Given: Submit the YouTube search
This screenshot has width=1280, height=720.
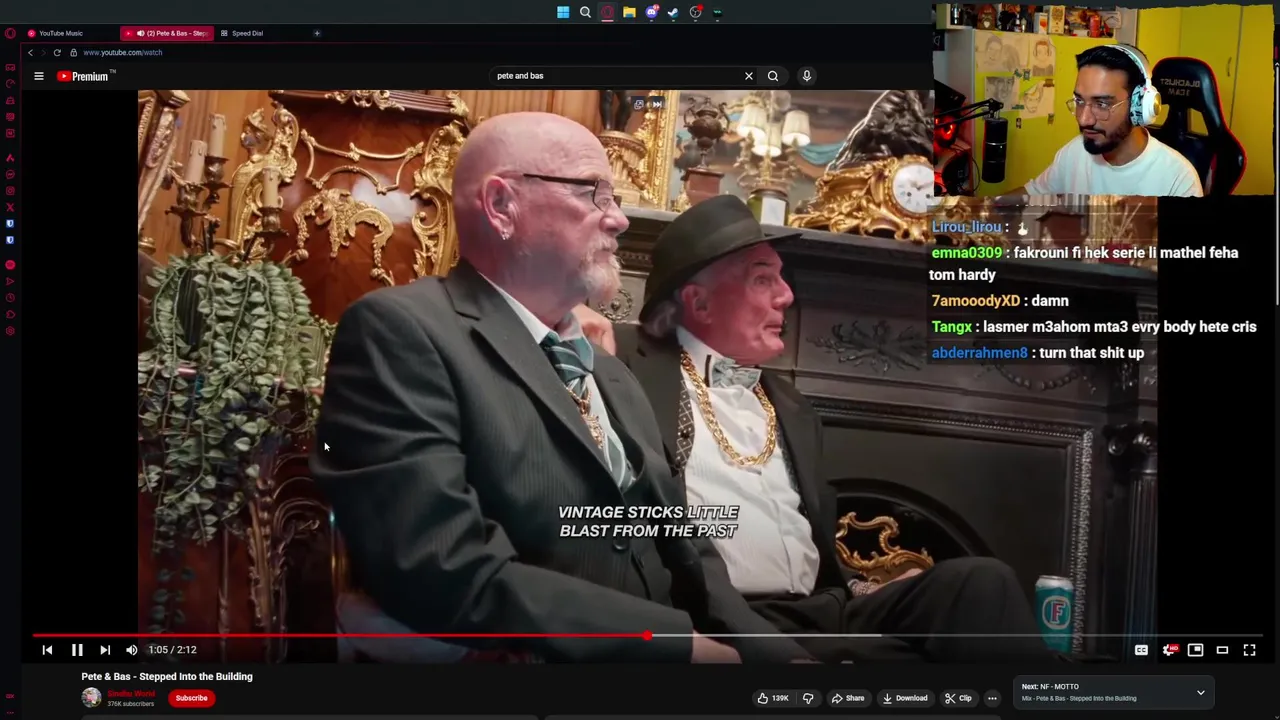Looking at the screenshot, I should click(773, 76).
